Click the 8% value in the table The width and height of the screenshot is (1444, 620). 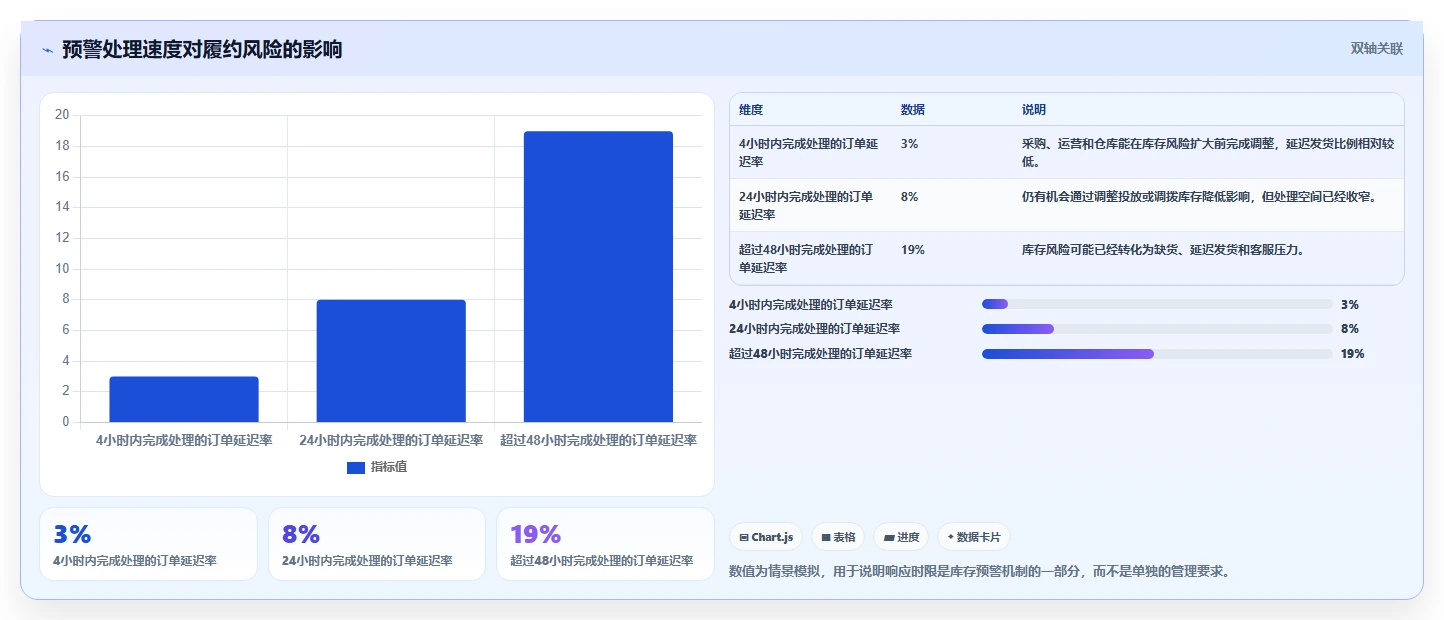coord(909,197)
